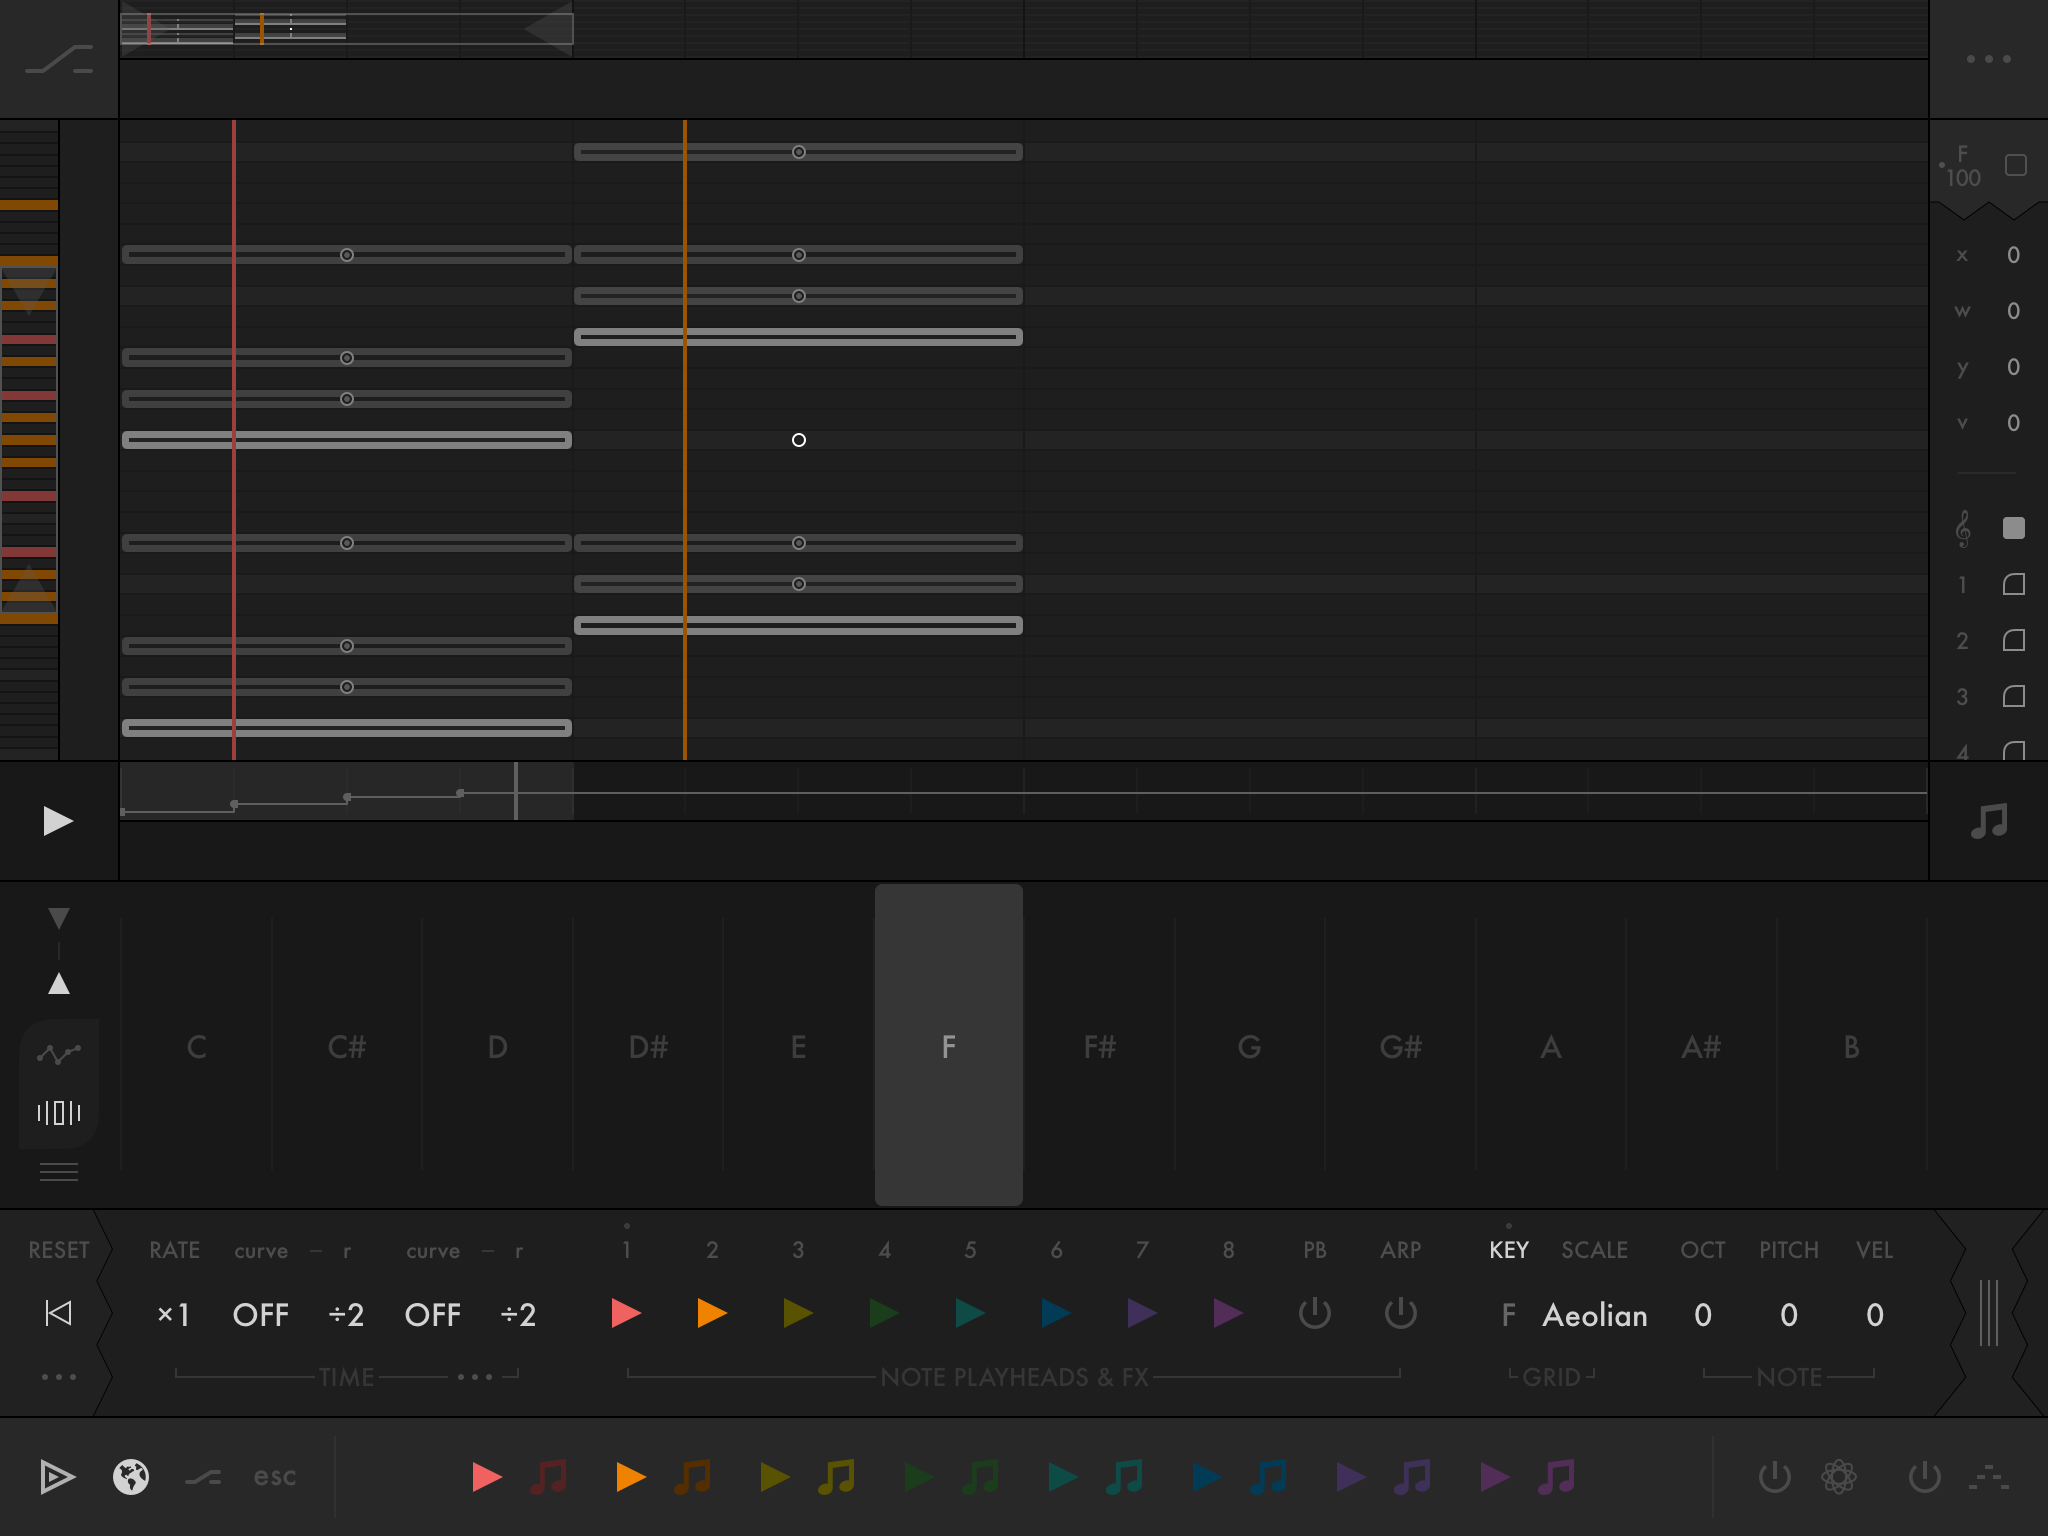
Task: Click the globe icon in bottom bar
Action: pyautogui.click(x=131, y=1476)
